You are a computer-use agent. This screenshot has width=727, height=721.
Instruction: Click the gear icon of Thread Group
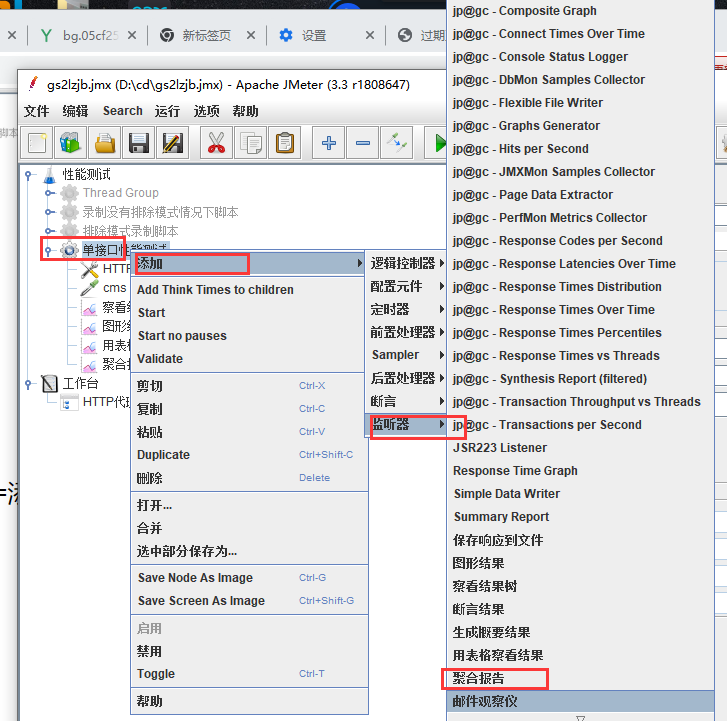coord(70,193)
